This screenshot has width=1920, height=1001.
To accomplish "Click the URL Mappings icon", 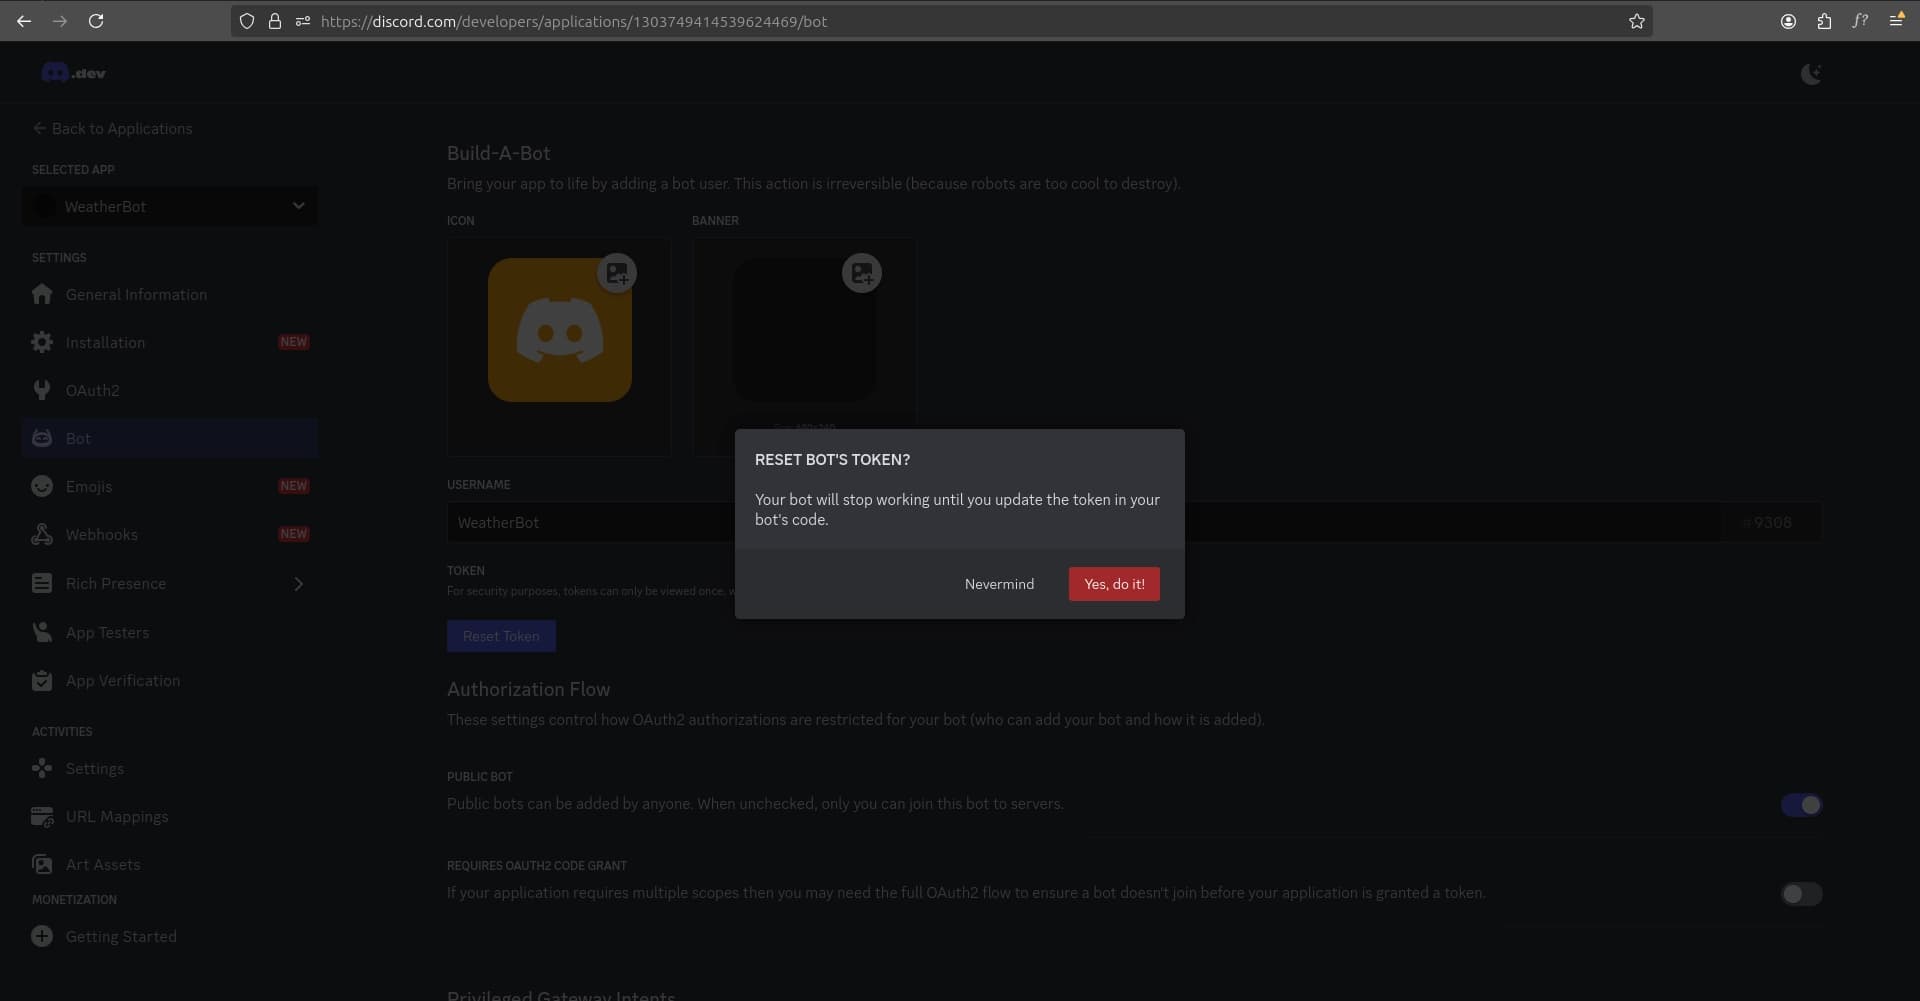I will (x=42, y=816).
